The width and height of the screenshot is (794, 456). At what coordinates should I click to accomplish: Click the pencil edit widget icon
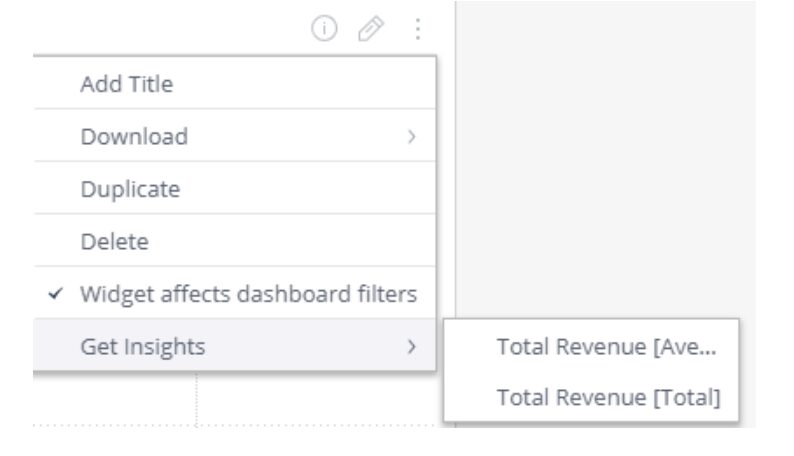pos(371,28)
